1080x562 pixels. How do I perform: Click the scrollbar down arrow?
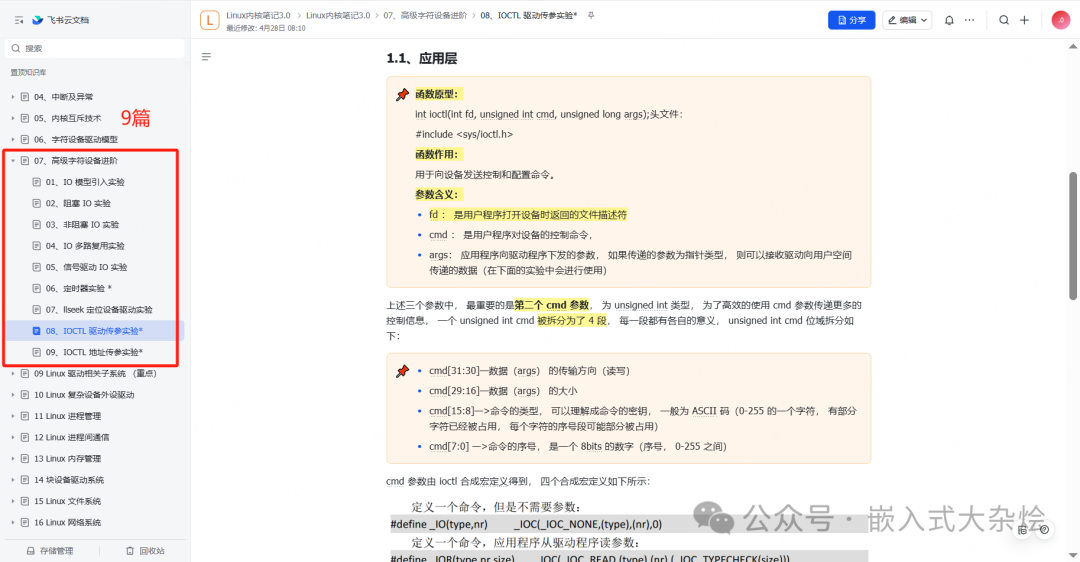coord(1072,555)
